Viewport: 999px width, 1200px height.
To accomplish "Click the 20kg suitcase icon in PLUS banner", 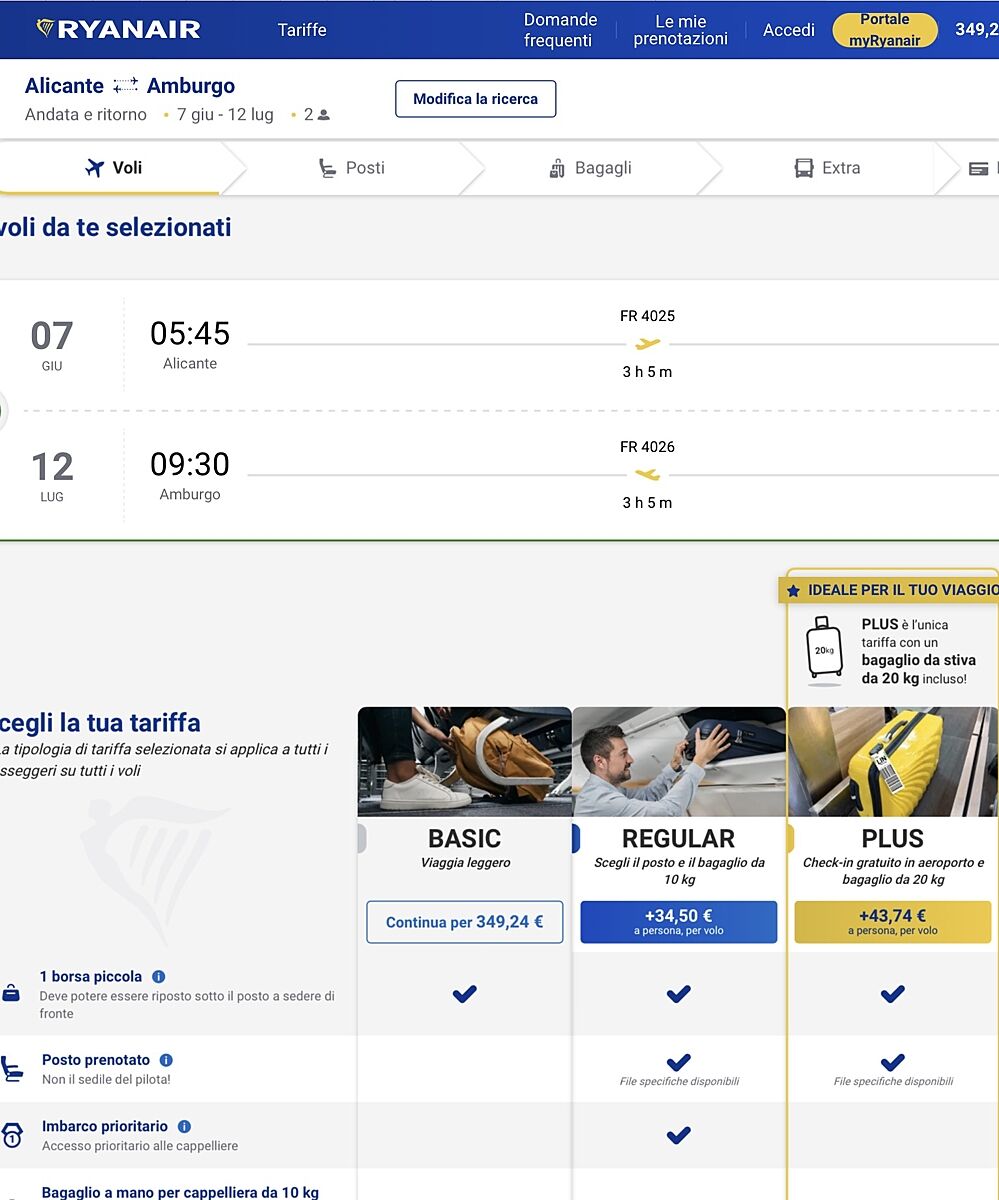I will 825,650.
